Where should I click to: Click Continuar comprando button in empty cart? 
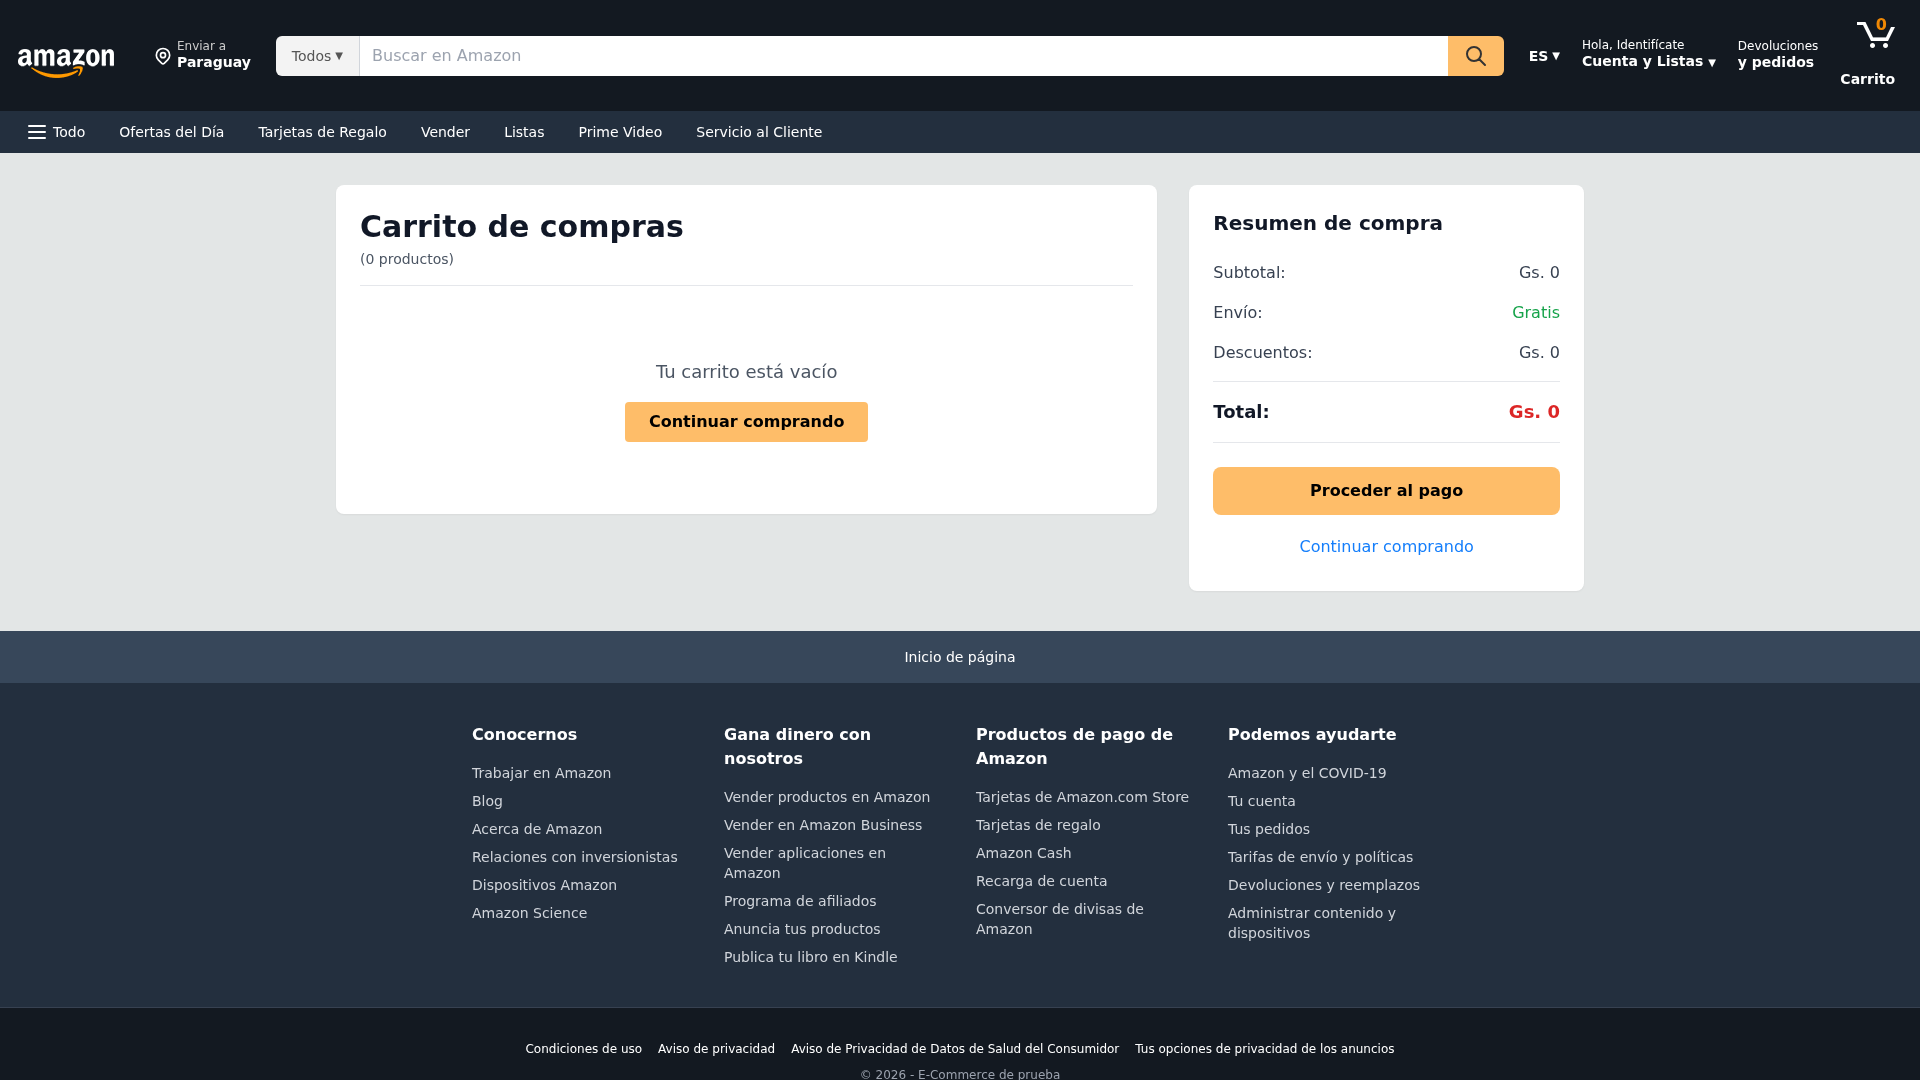pyautogui.click(x=746, y=422)
